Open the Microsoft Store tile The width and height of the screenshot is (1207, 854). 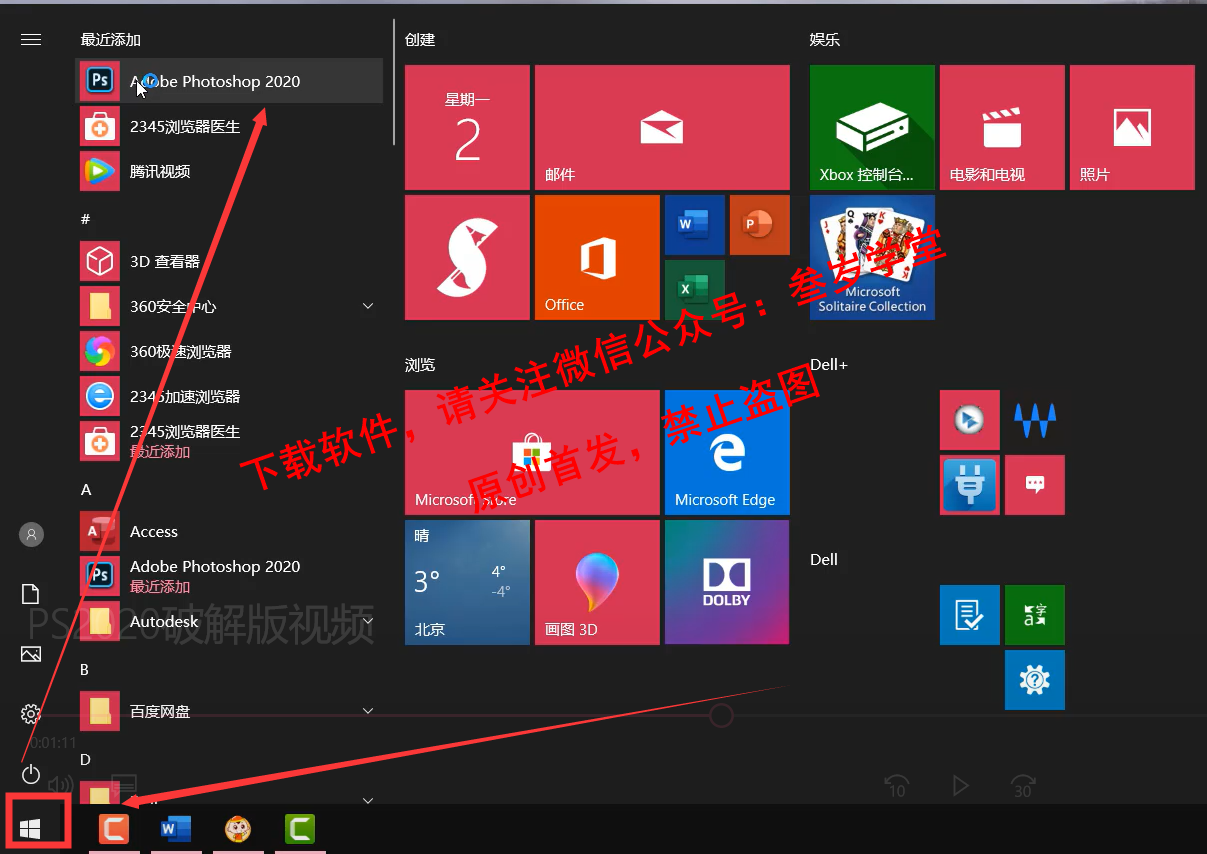pyautogui.click(x=532, y=452)
